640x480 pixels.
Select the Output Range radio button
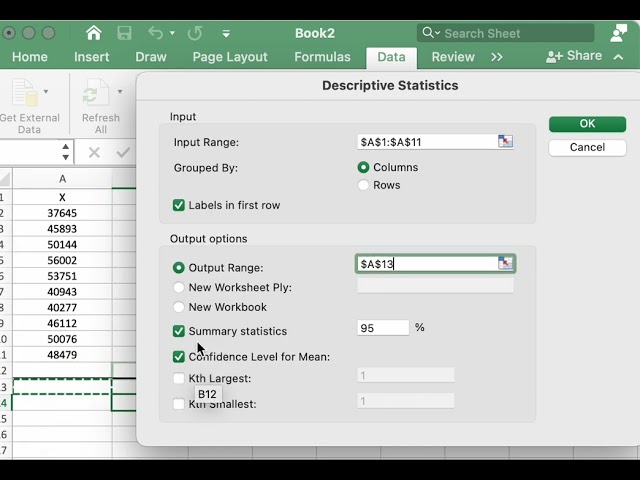178,268
